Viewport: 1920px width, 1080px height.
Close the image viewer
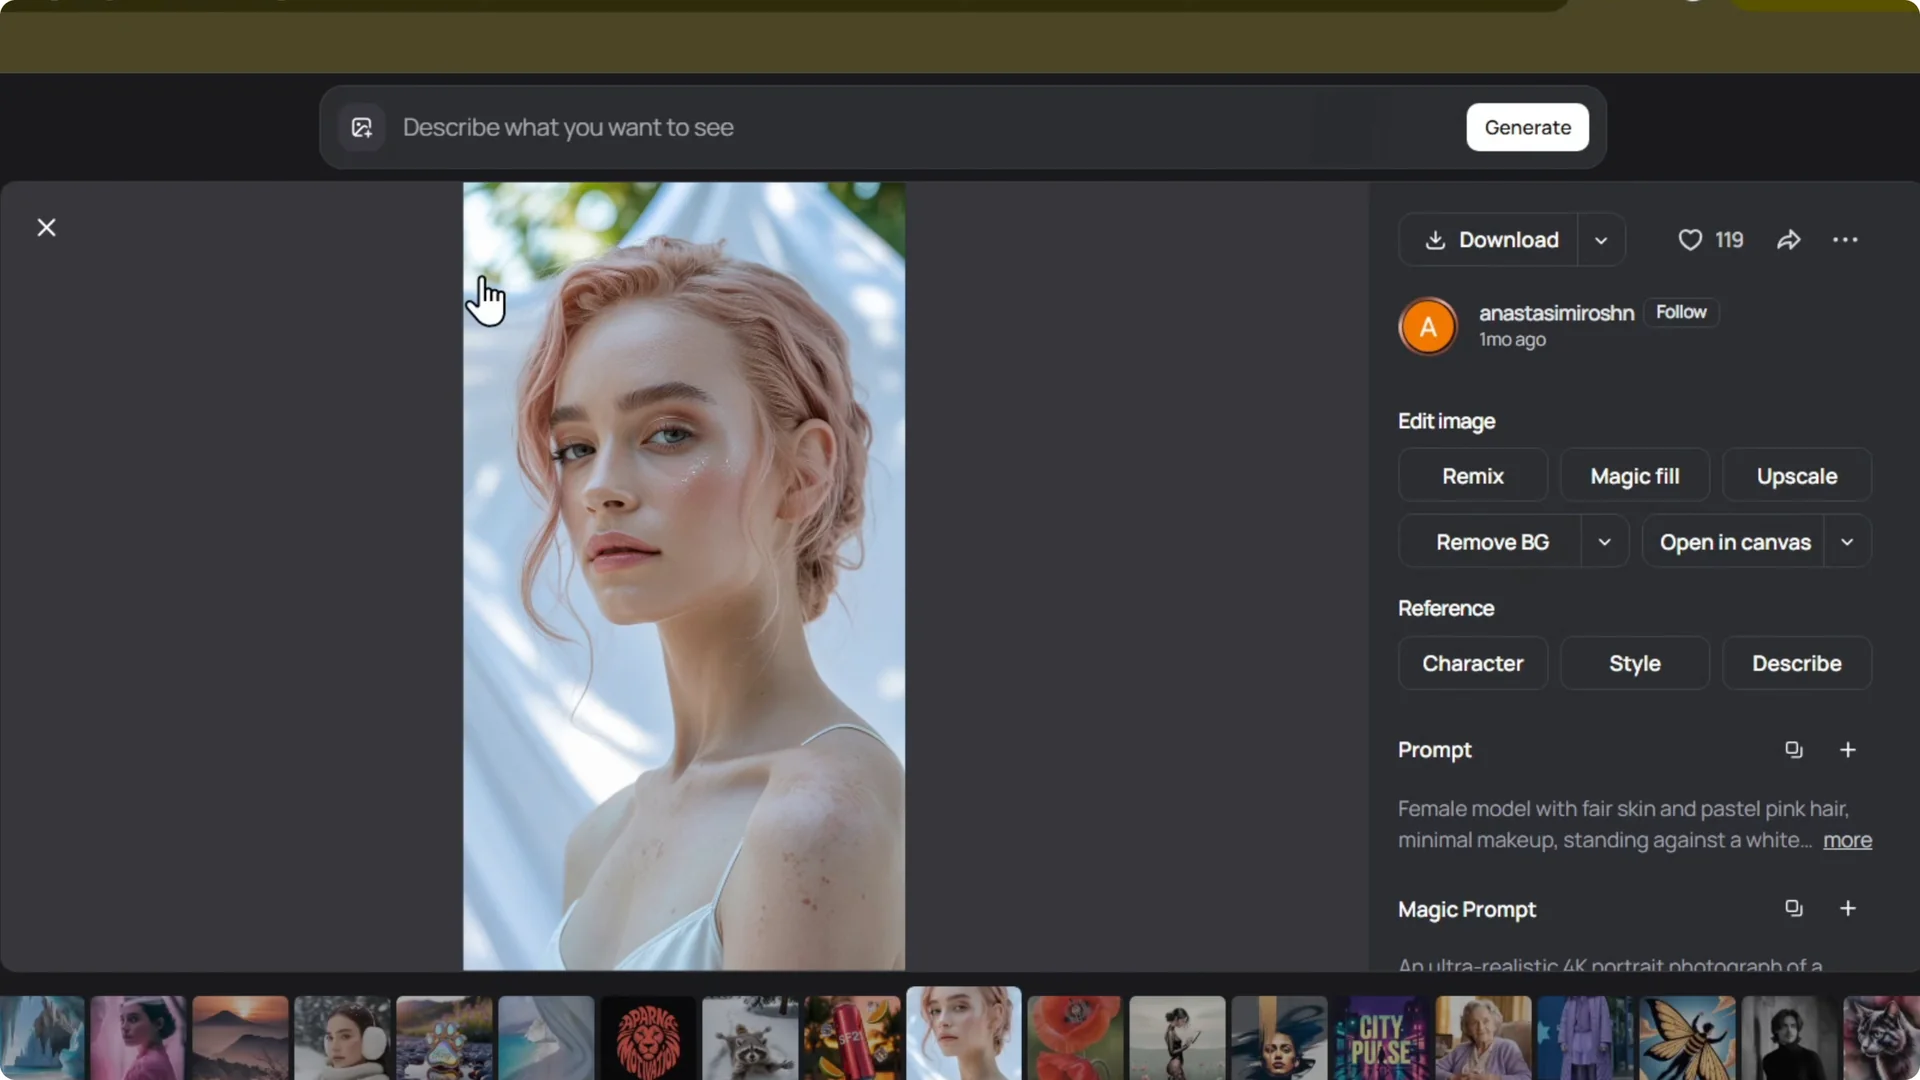point(46,227)
